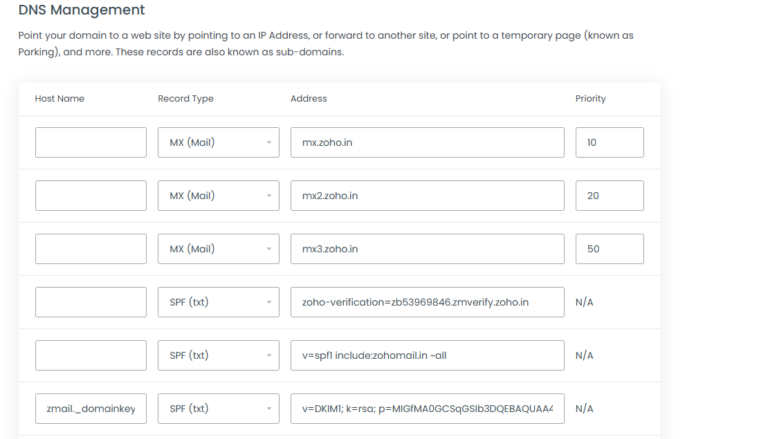Click empty Host Name field in v=spf1 row

tap(91, 355)
